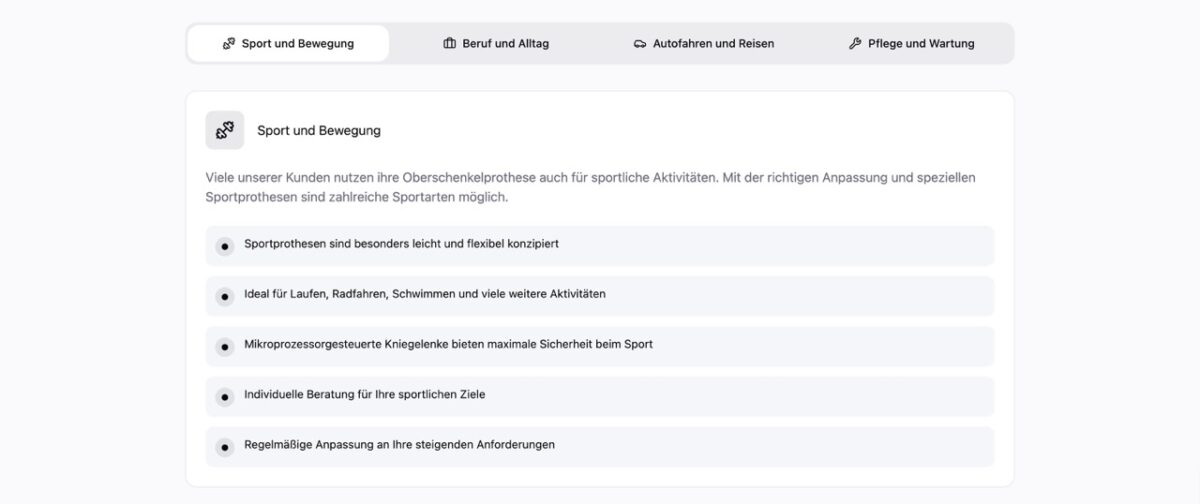
Task: Click the bullet dot beside Regelmäßige Anpassung
Action: pyautogui.click(x=225, y=447)
